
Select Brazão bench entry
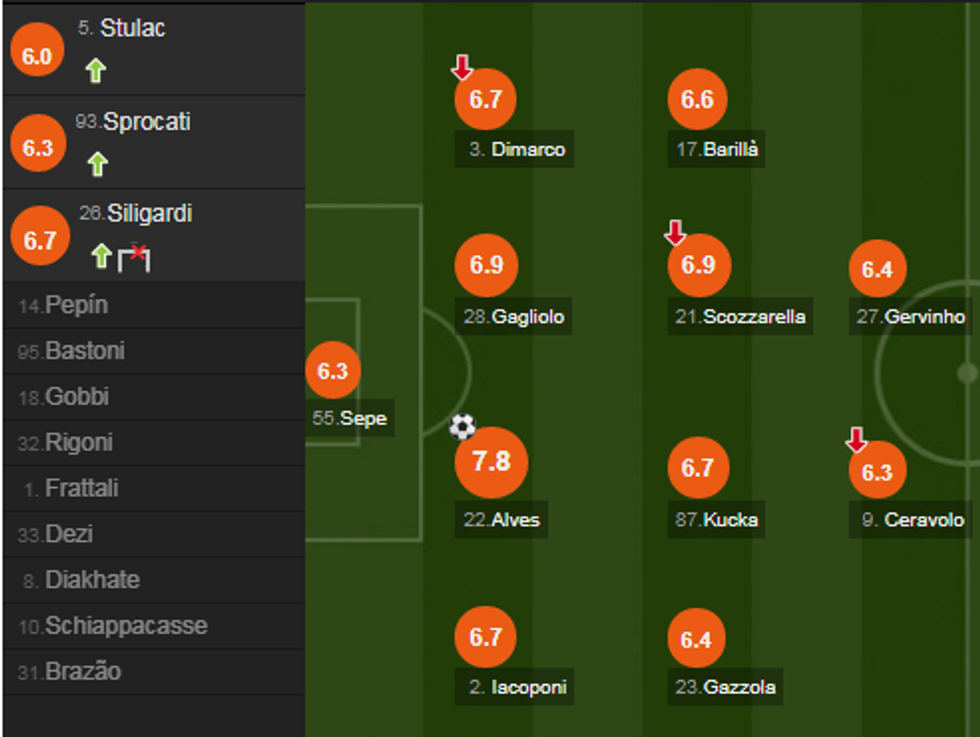coord(83,672)
